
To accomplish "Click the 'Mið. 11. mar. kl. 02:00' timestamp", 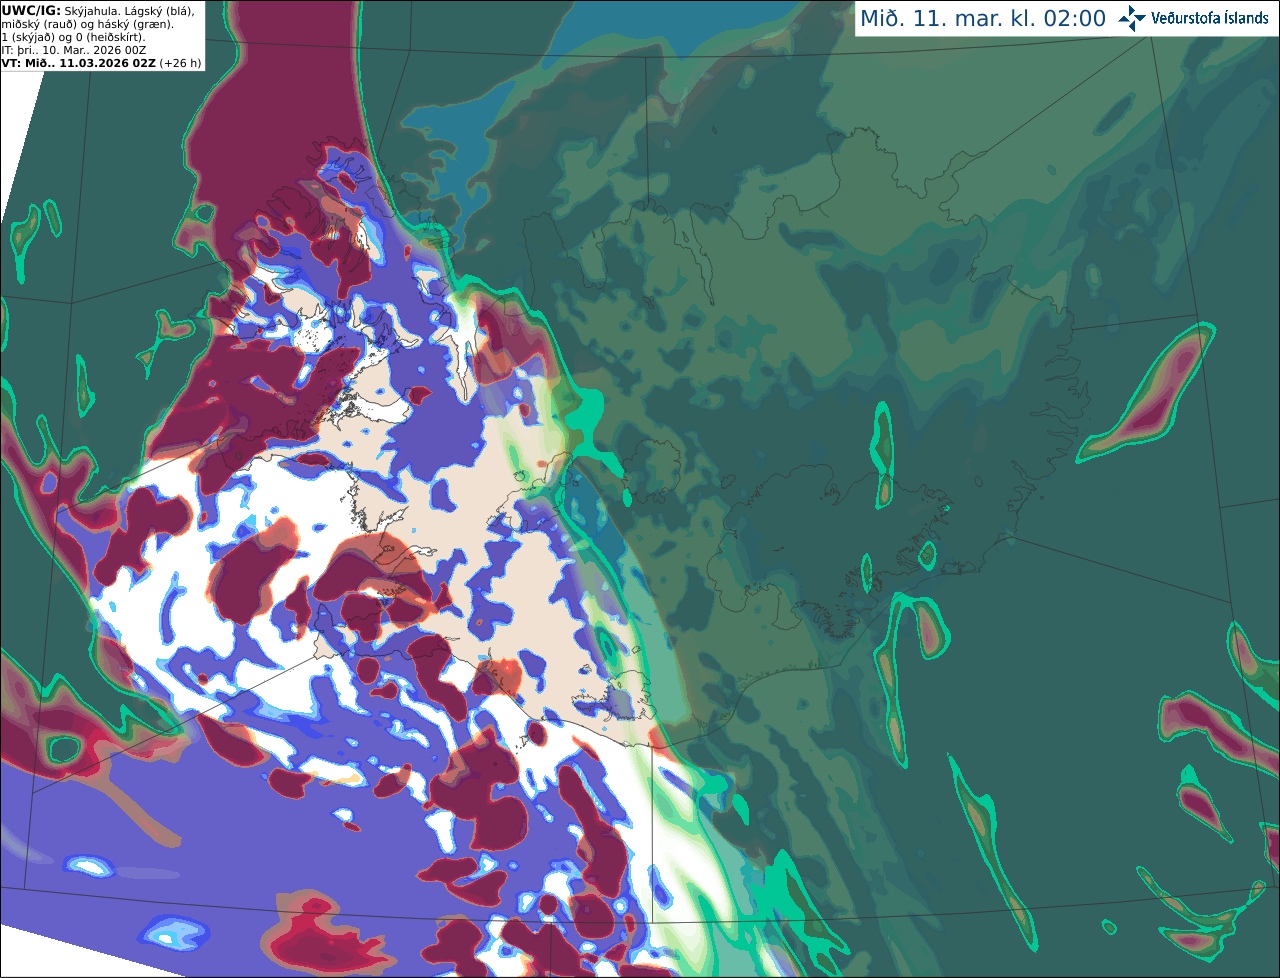I will [983, 19].
